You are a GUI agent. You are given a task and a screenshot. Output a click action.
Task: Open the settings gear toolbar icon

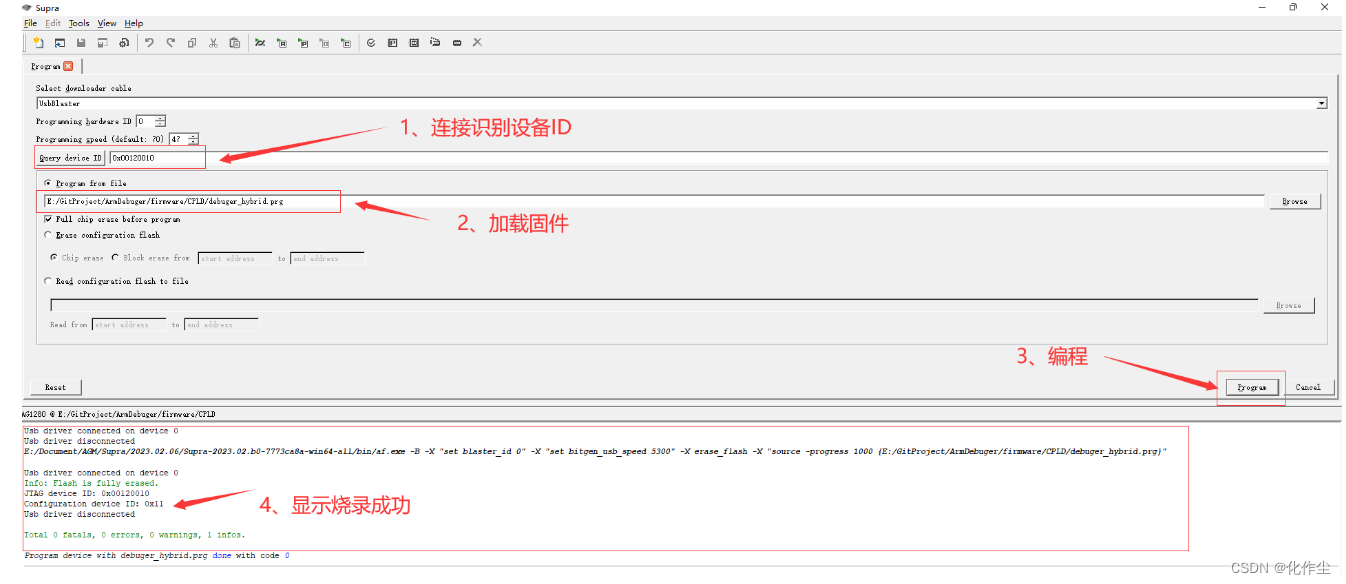point(123,42)
